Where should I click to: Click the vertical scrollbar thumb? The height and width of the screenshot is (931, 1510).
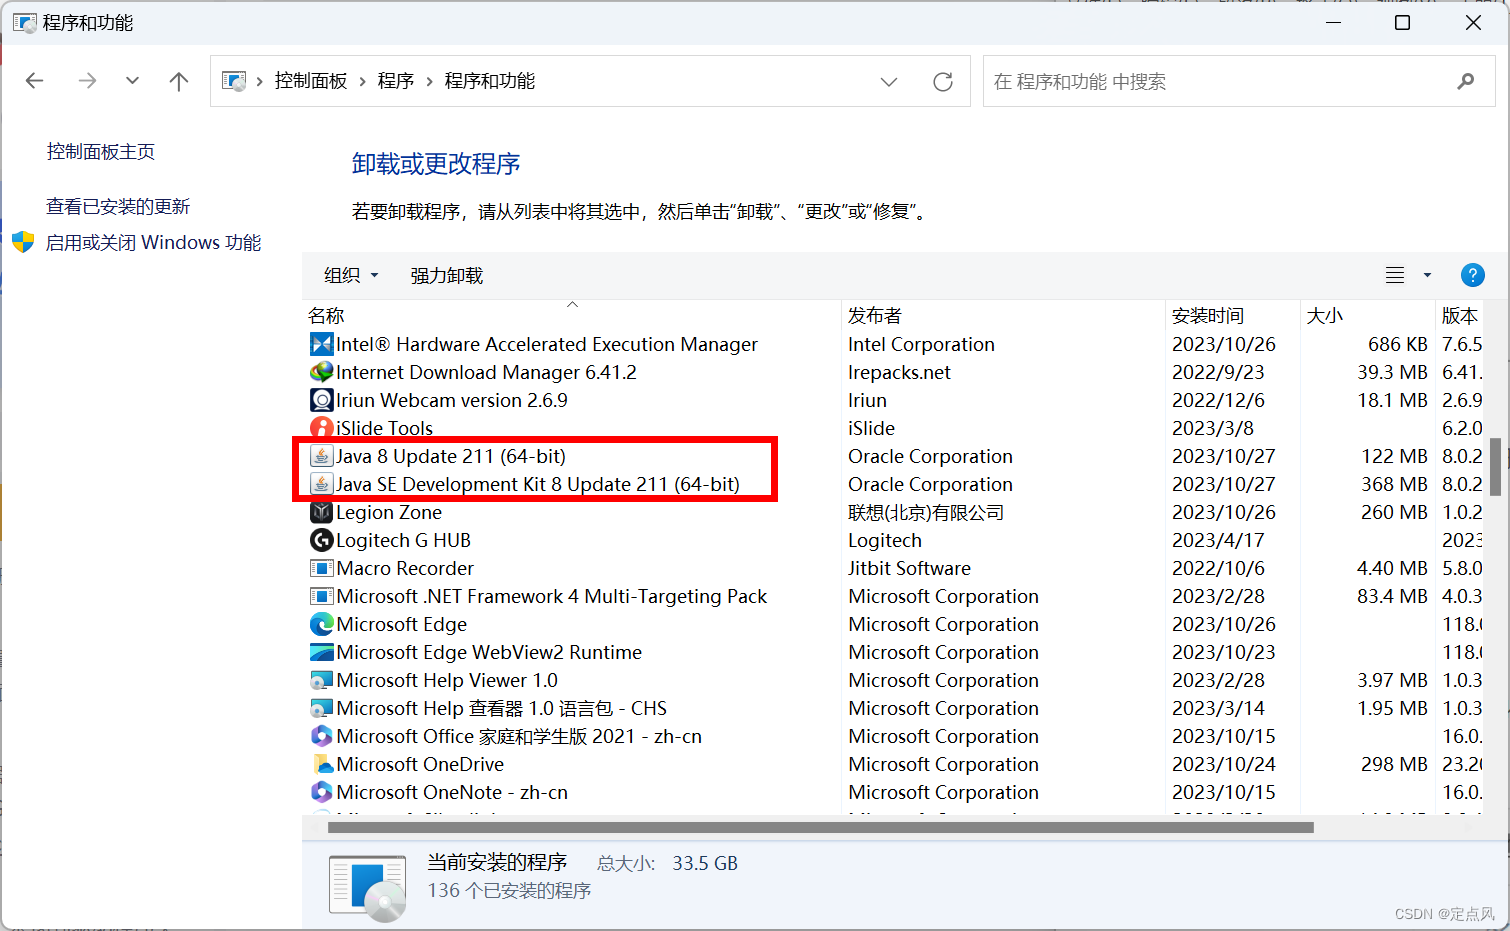click(1495, 467)
